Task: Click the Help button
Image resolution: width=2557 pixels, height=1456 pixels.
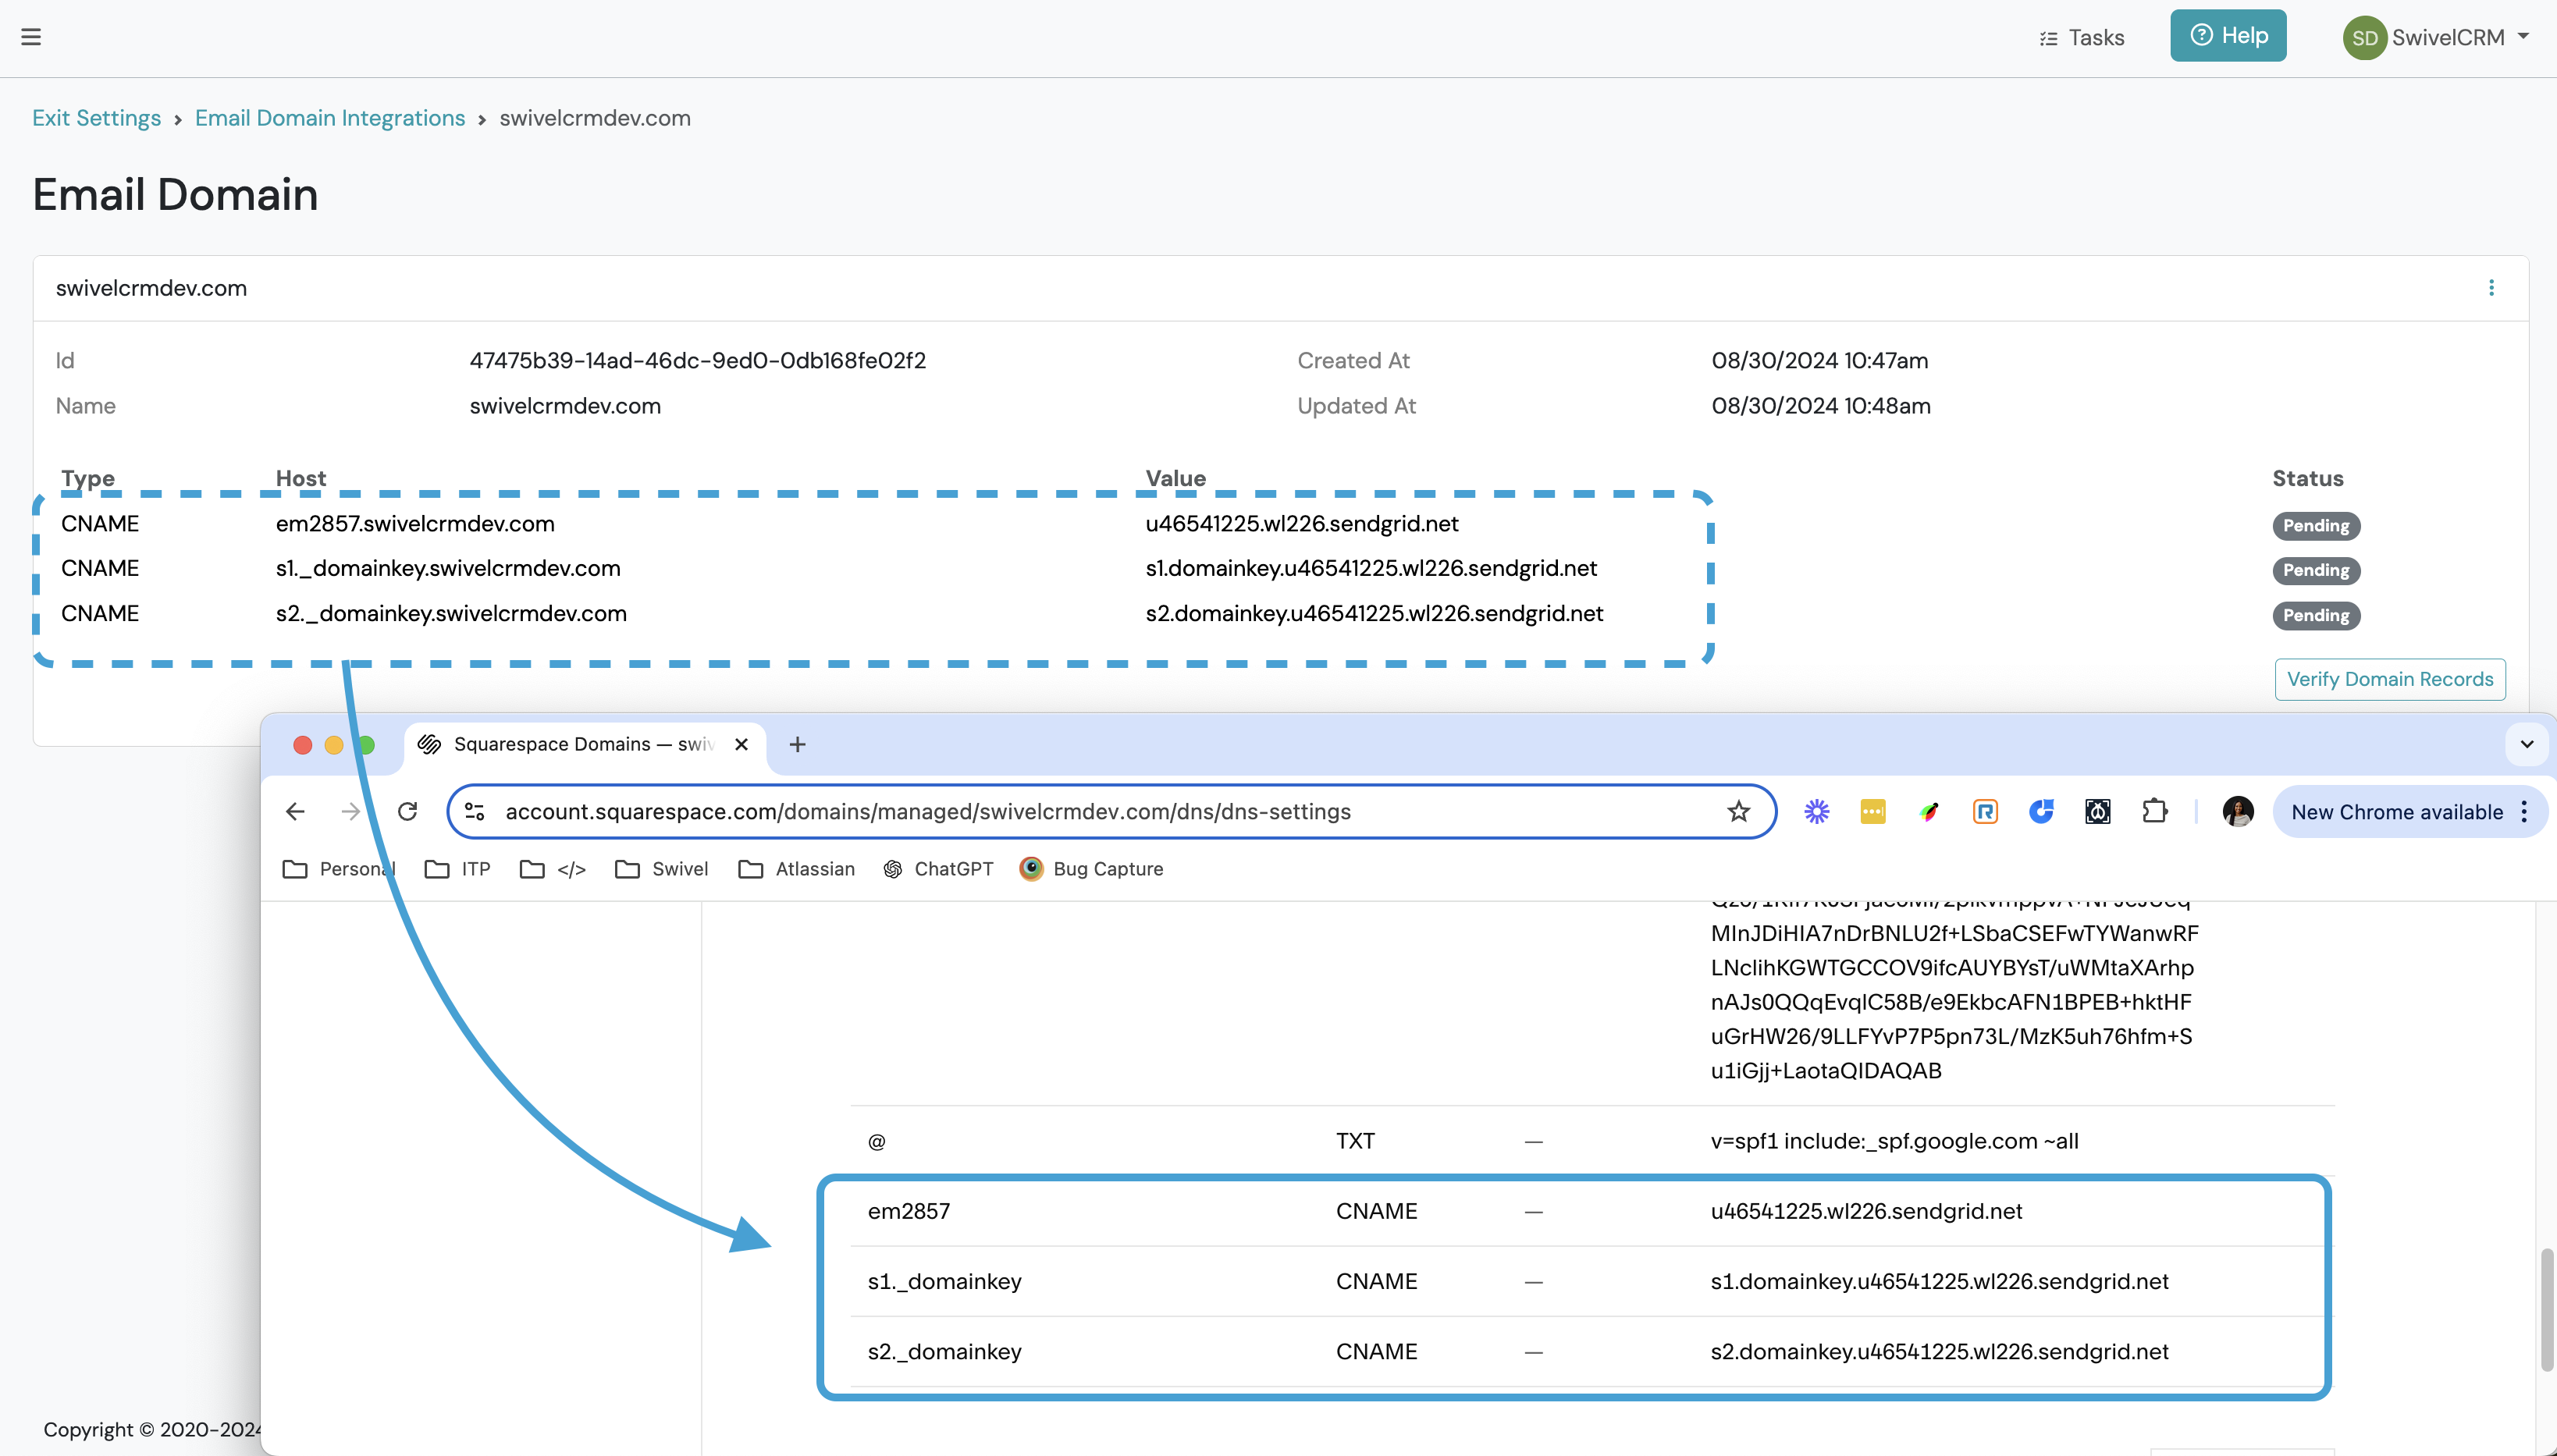Action: [x=2228, y=36]
